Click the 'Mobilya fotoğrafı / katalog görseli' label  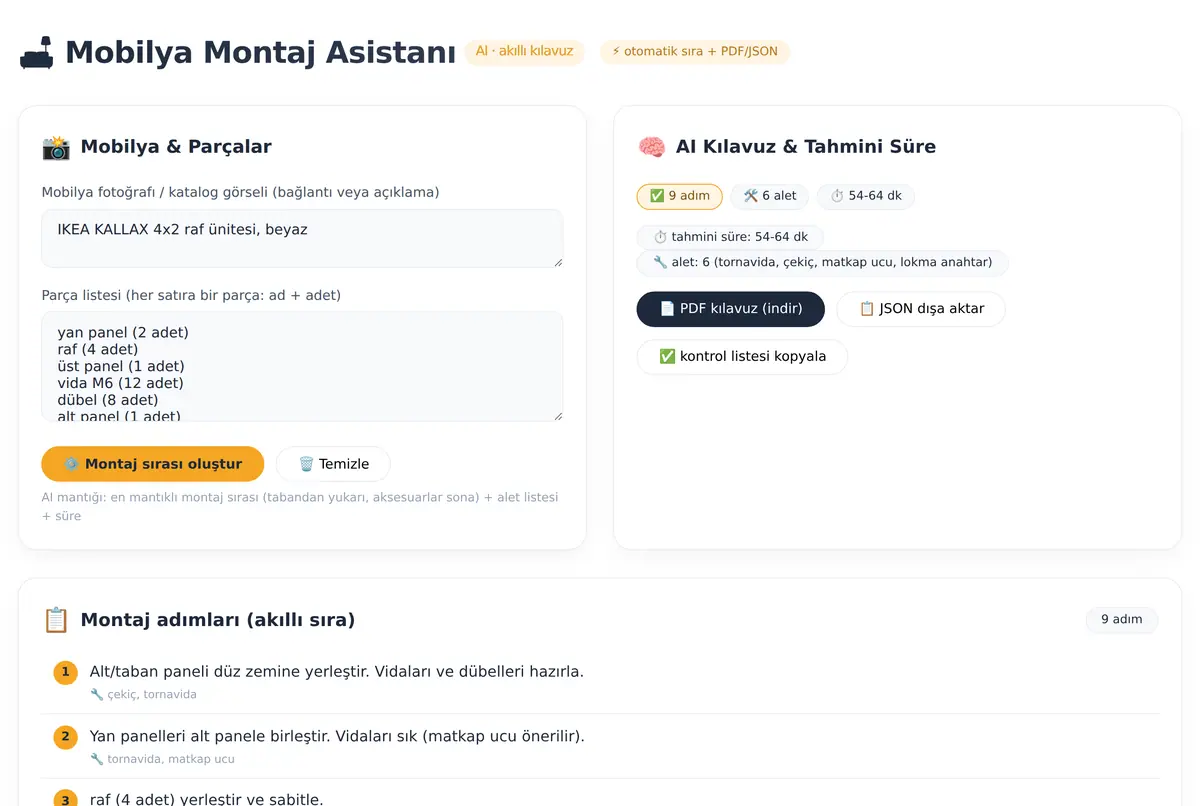point(240,192)
